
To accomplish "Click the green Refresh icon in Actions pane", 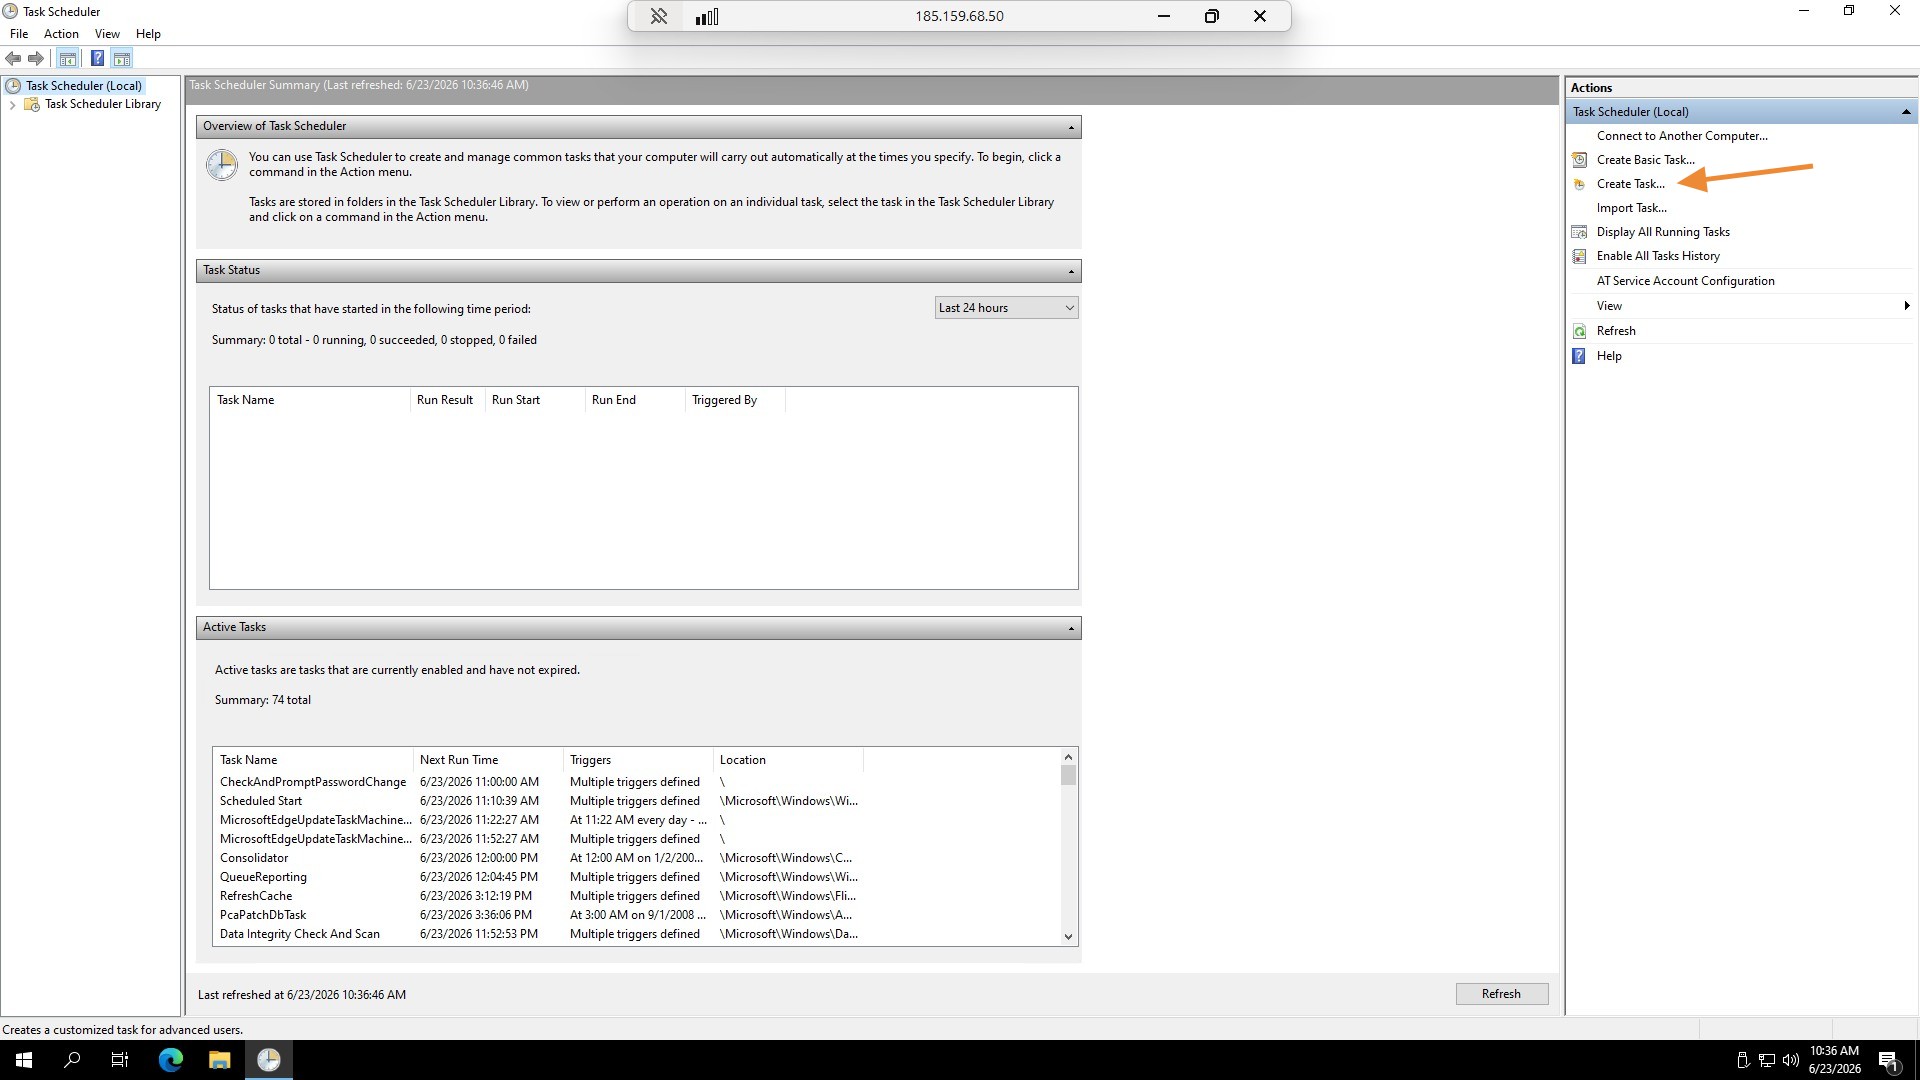I will 1579,331.
